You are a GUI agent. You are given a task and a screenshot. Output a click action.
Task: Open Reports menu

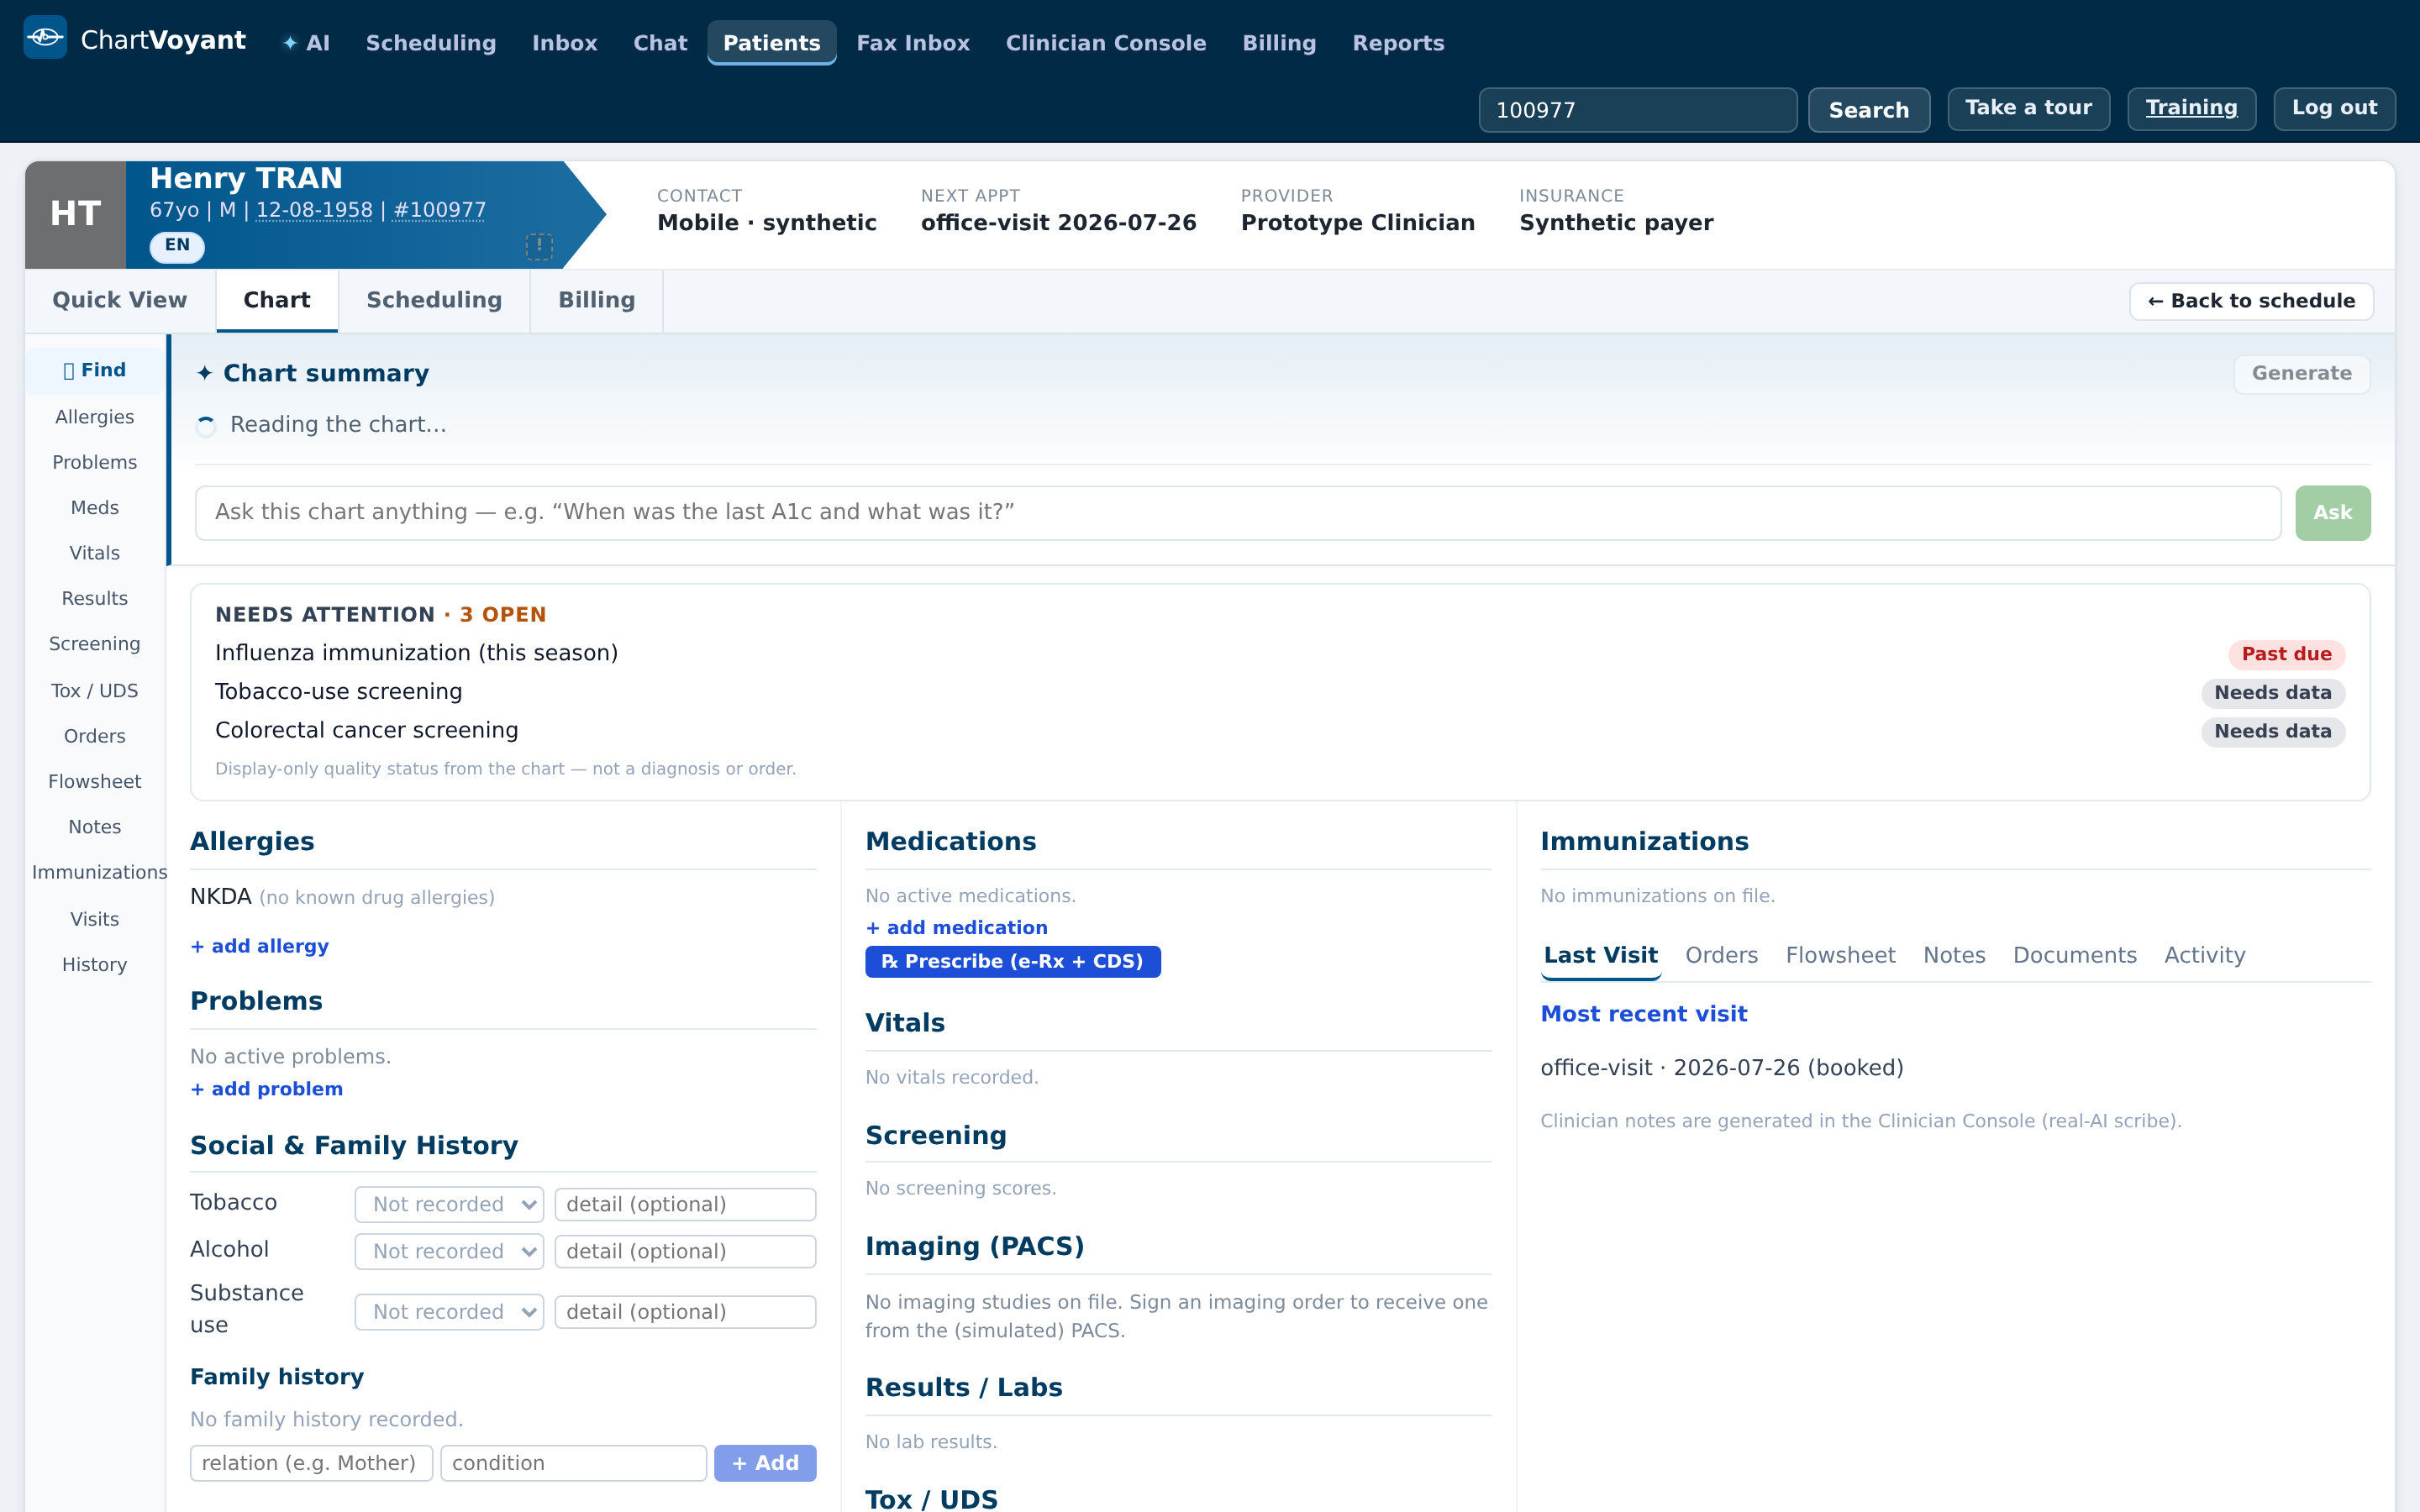point(1398,43)
